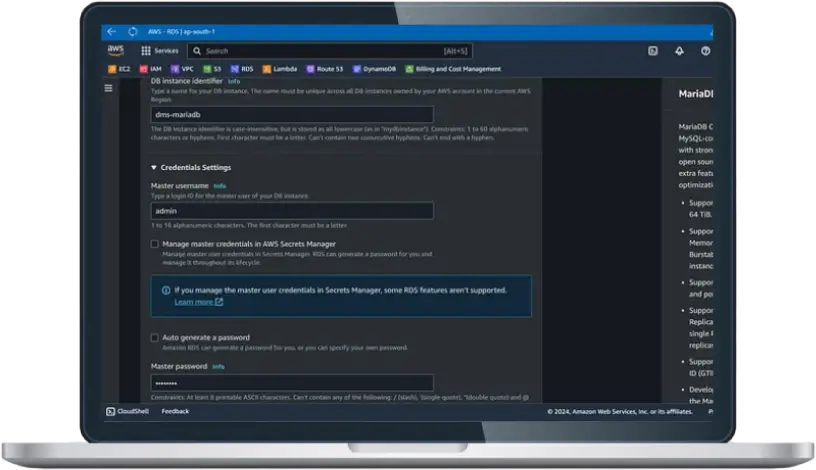Image resolution: width=816 pixels, height=470 pixels.
Task: Click the Feedback link in the footer
Action: click(x=175, y=411)
